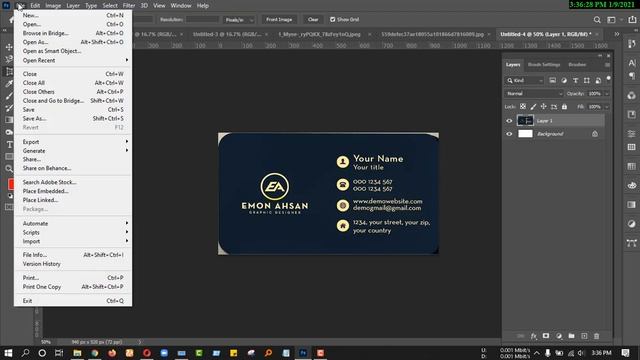Image resolution: width=640 pixels, height=360 pixels.
Task: Create new group folder icon
Action: point(571,336)
